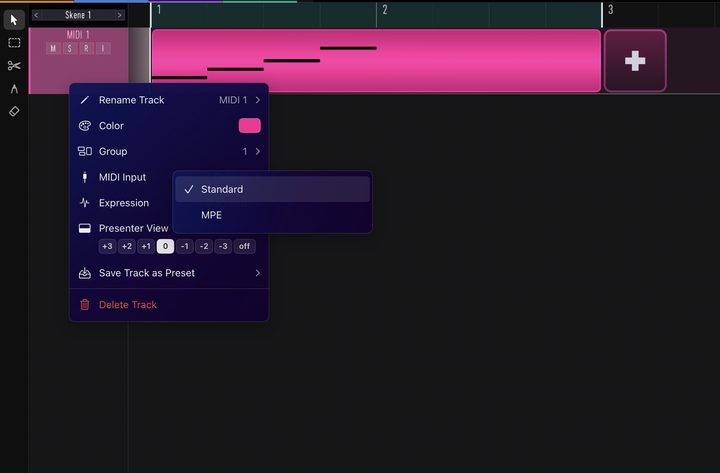The height and width of the screenshot is (473, 720).
Task: Click the group icon beside Group
Action: [x=84, y=152]
